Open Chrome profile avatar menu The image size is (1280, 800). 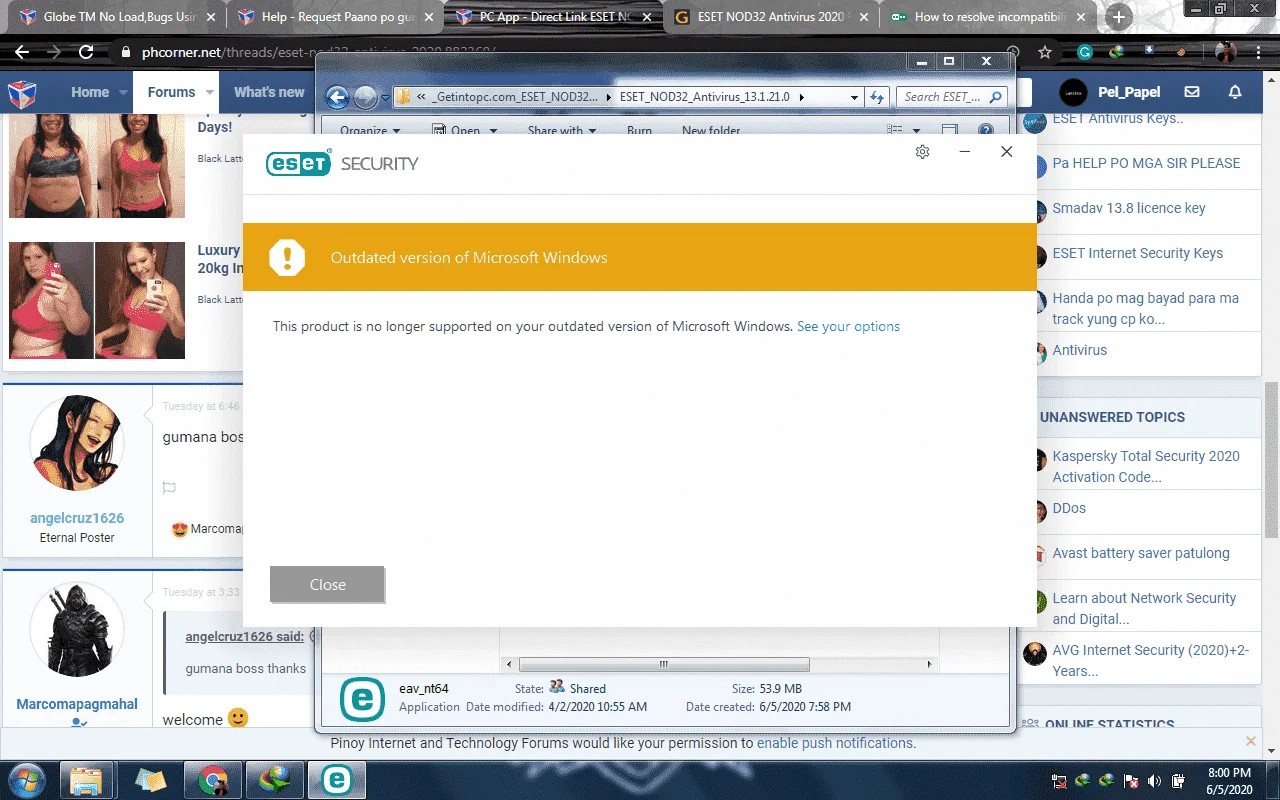point(1225,52)
